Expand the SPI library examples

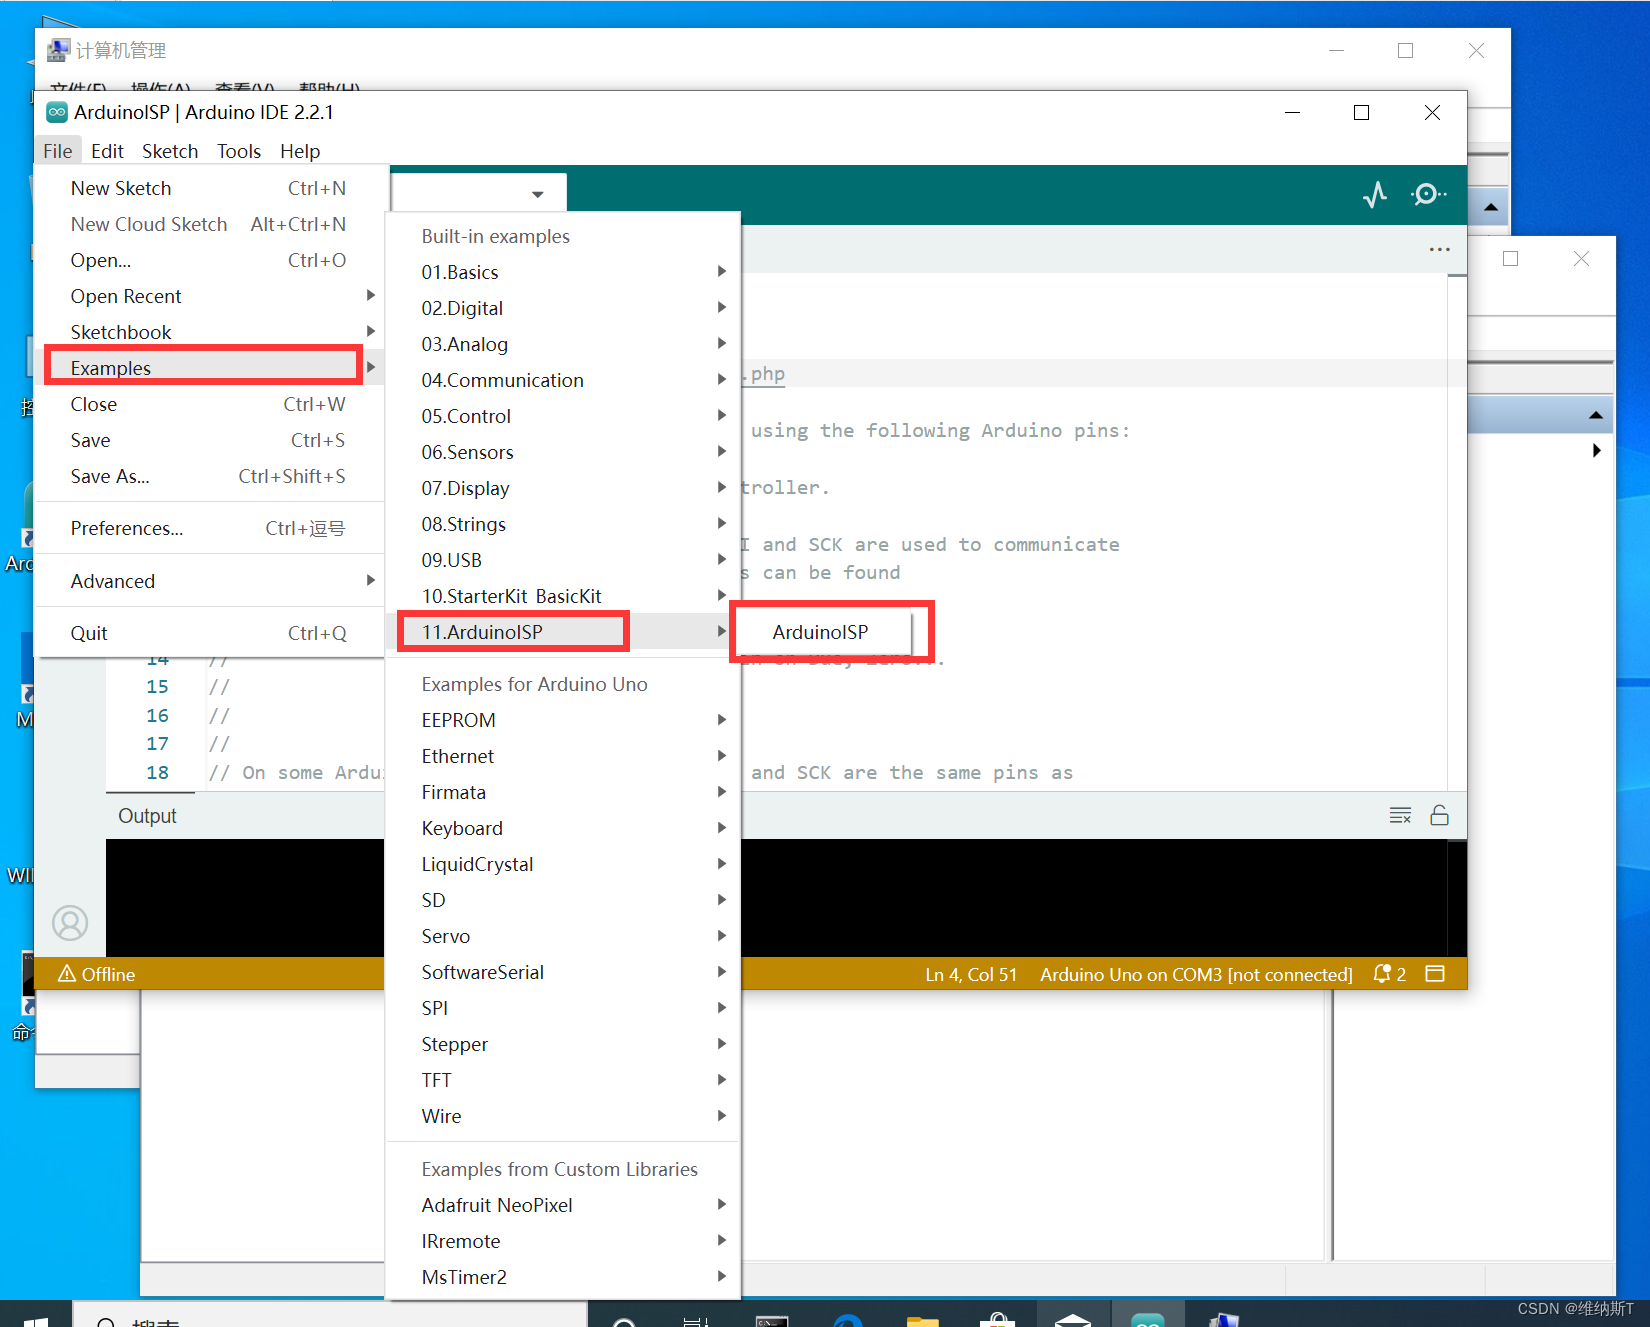click(563, 1008)
